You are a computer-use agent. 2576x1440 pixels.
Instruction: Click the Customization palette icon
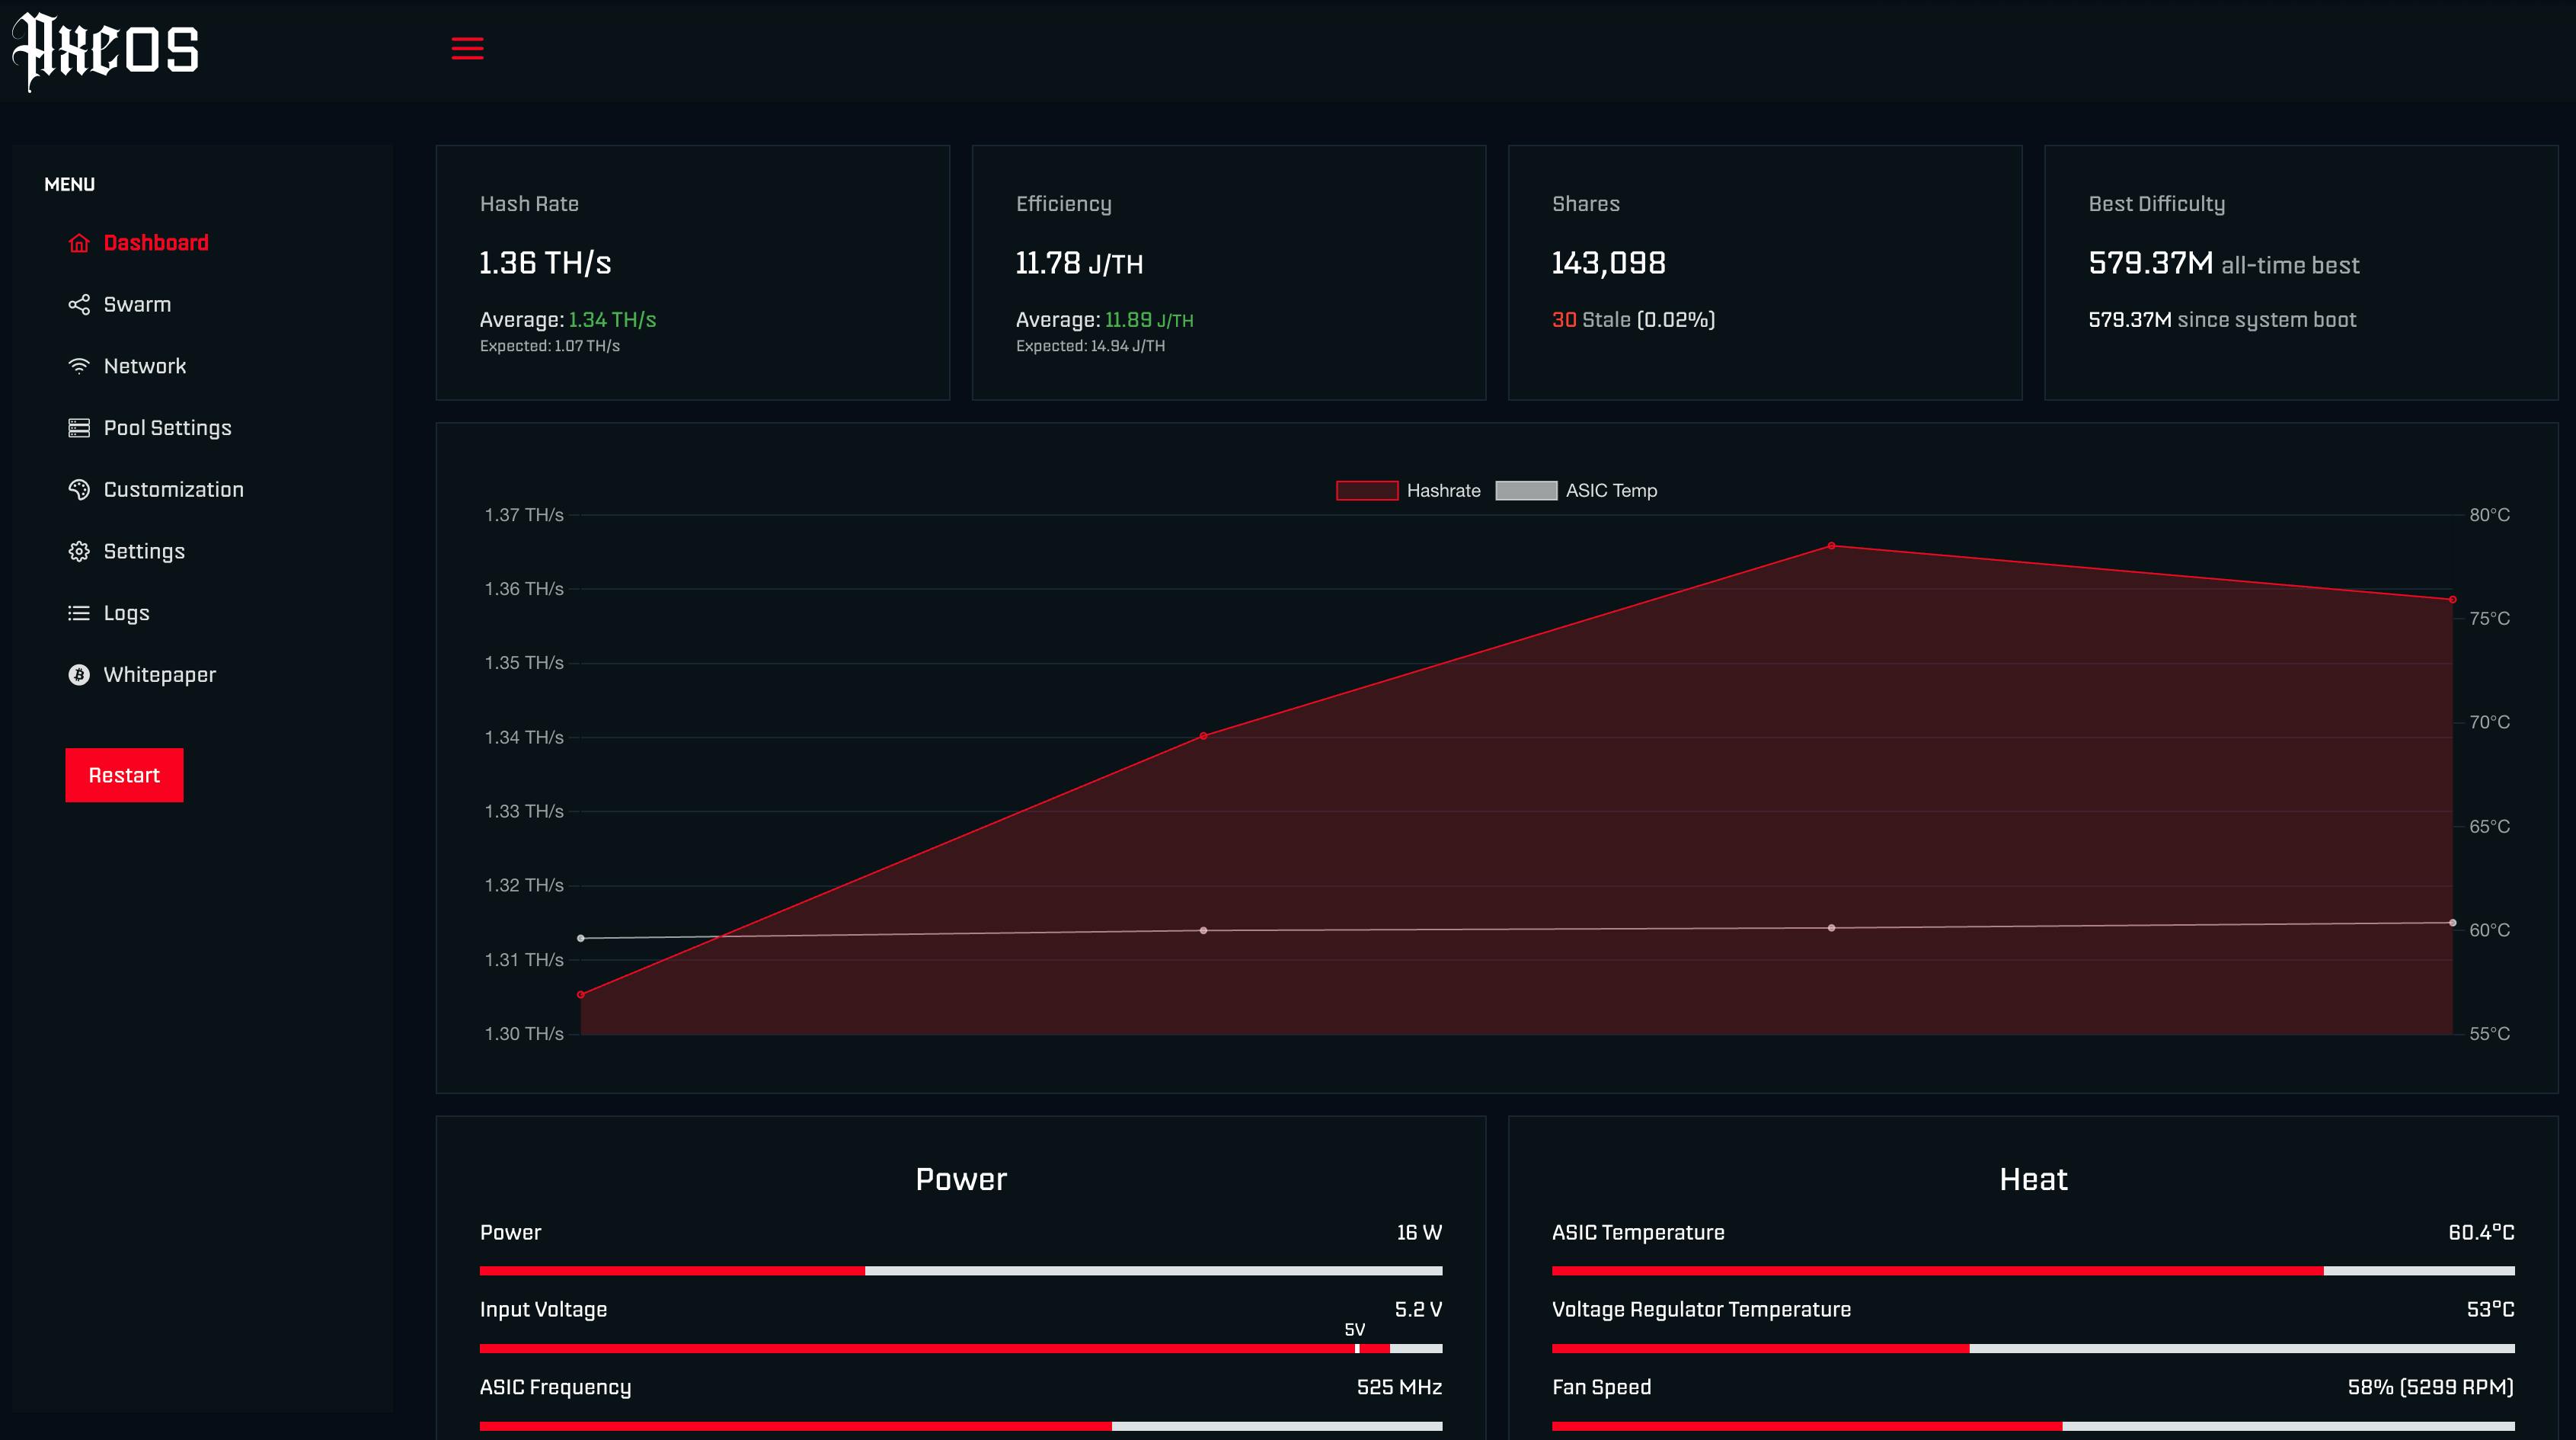pos(79,490)
